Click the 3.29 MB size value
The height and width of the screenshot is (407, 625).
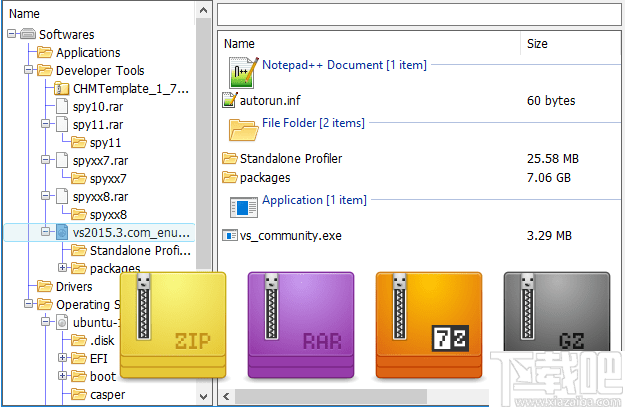tap(549, 236)
